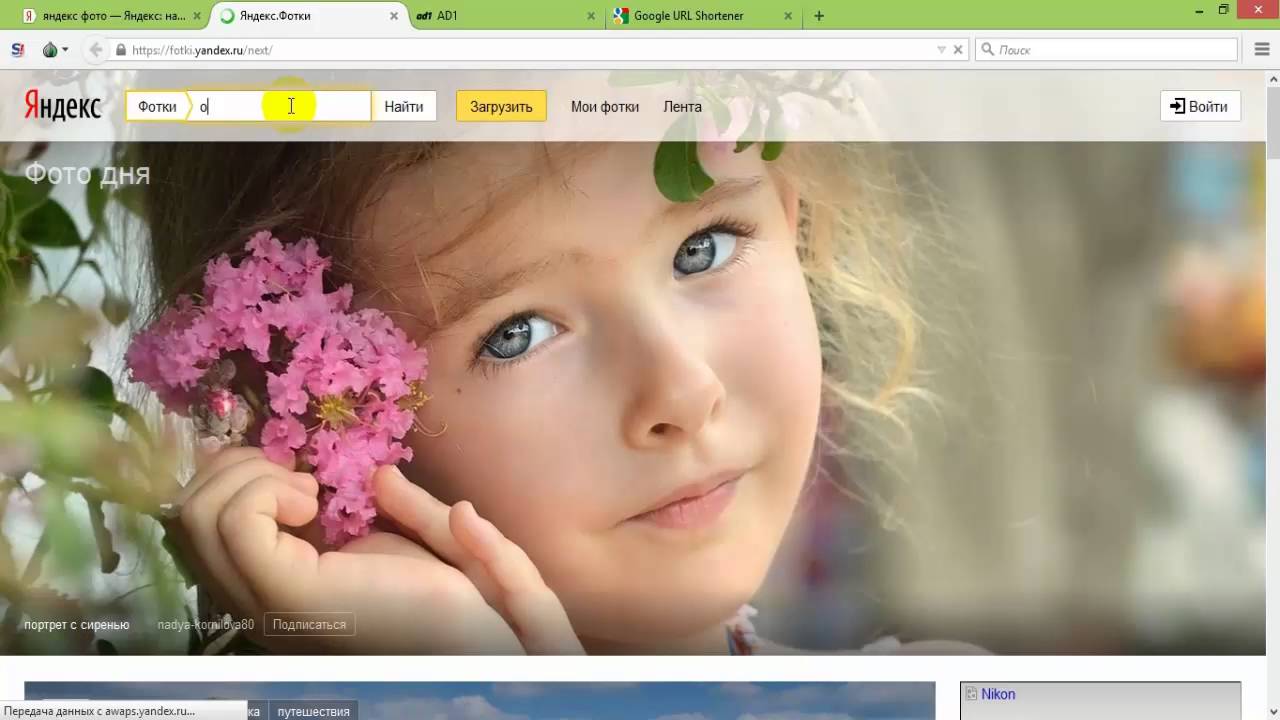Open the nadya-kornilova80 author profile
This screenshot has height=720, width=1280.
coord(206,625)
